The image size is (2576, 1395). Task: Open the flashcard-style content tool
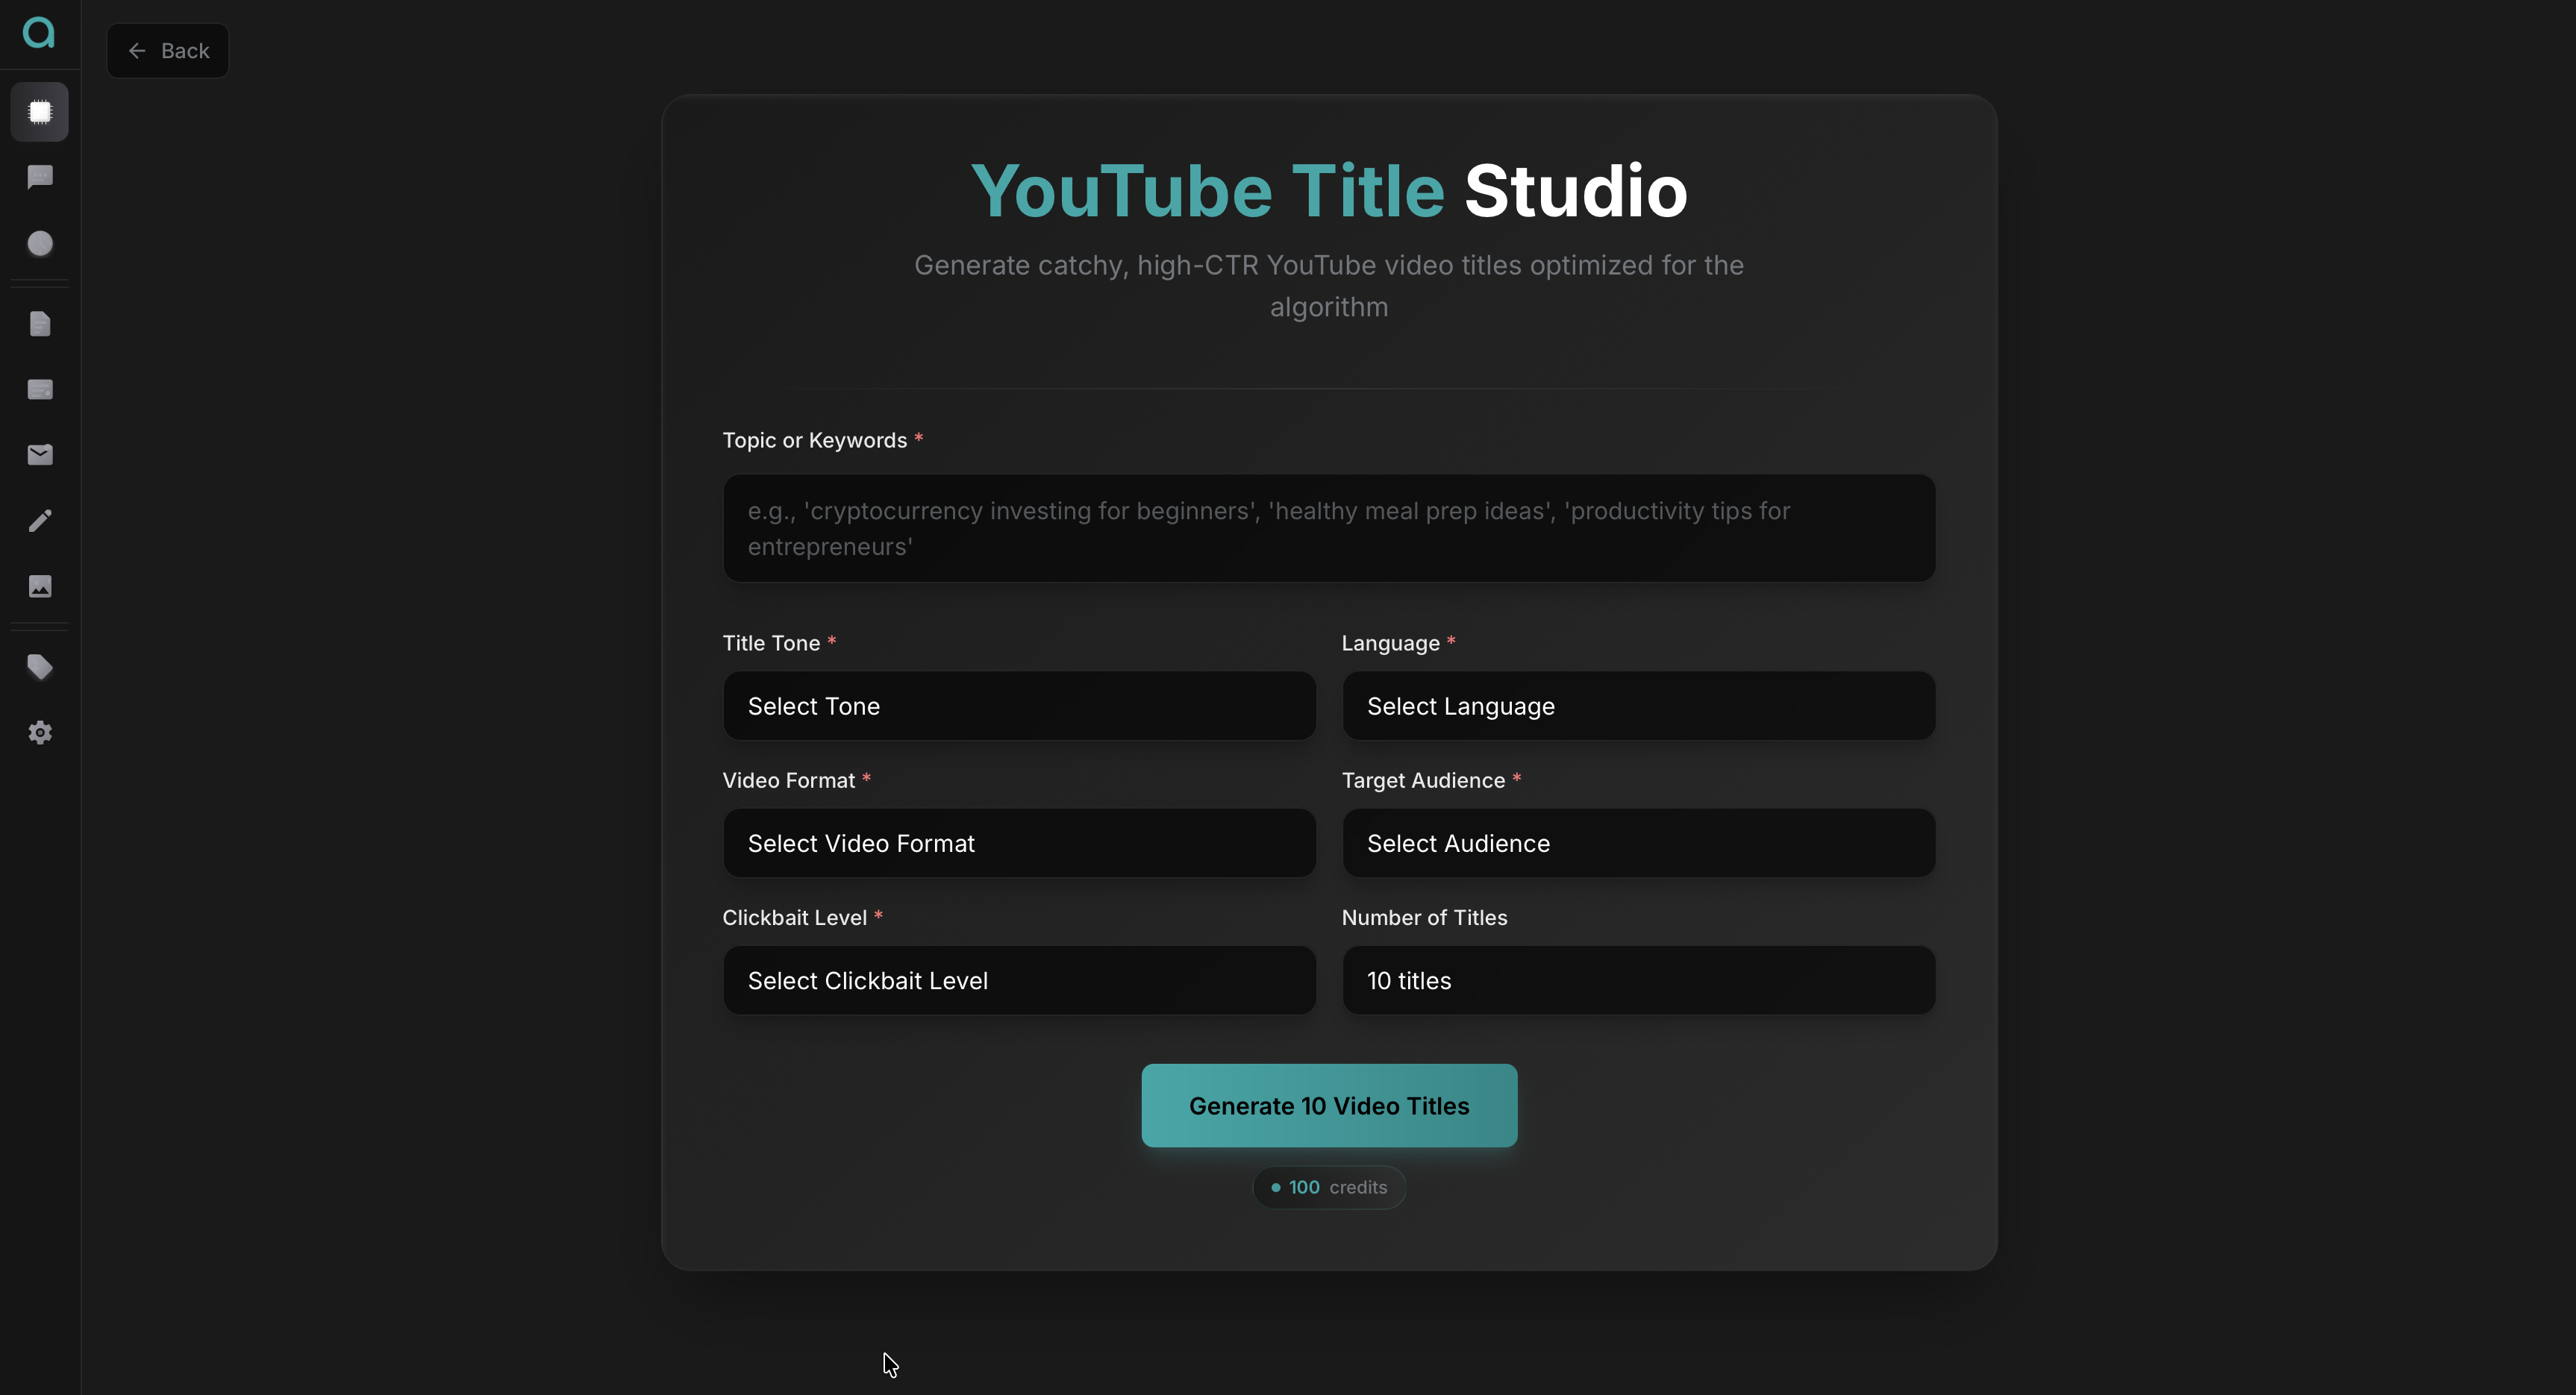[40, 389]
